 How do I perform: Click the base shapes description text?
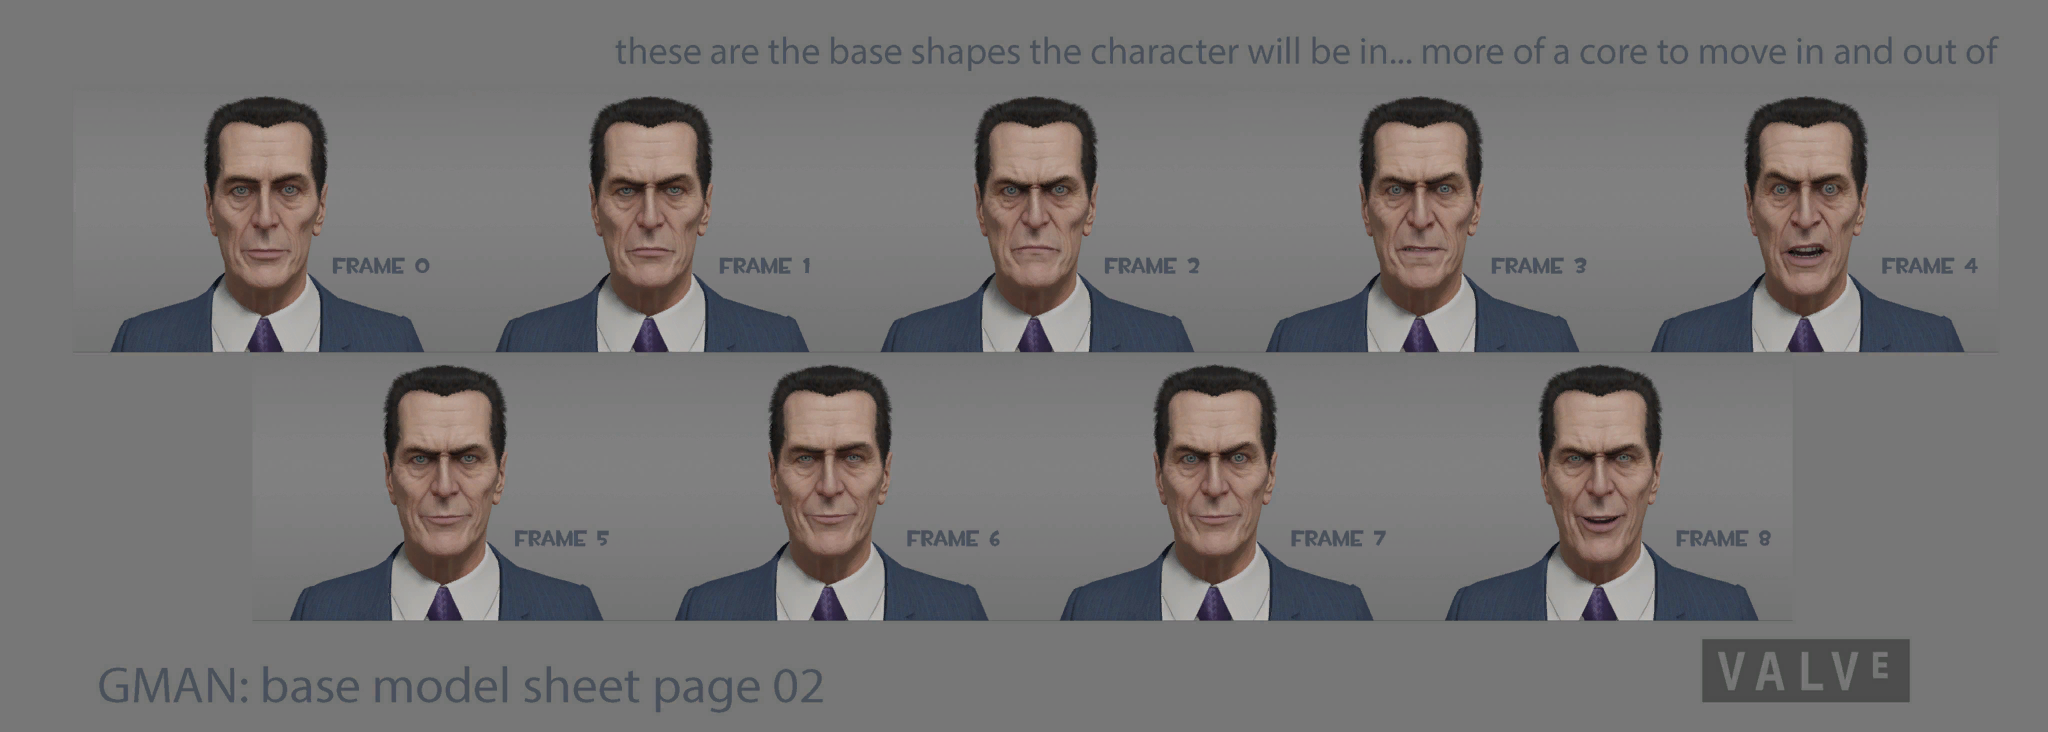[x=1306, y=51]
